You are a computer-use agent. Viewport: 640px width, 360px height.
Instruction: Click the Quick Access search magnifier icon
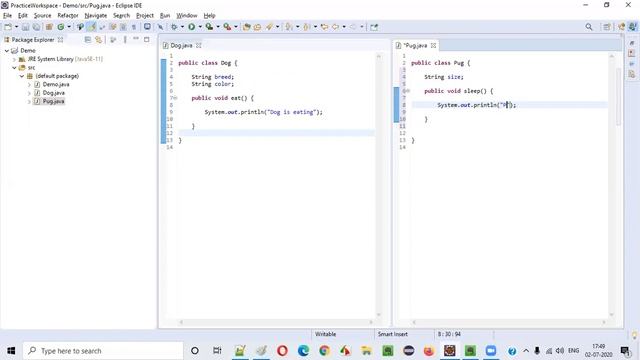pyautogui.click(x=589, y=27)
